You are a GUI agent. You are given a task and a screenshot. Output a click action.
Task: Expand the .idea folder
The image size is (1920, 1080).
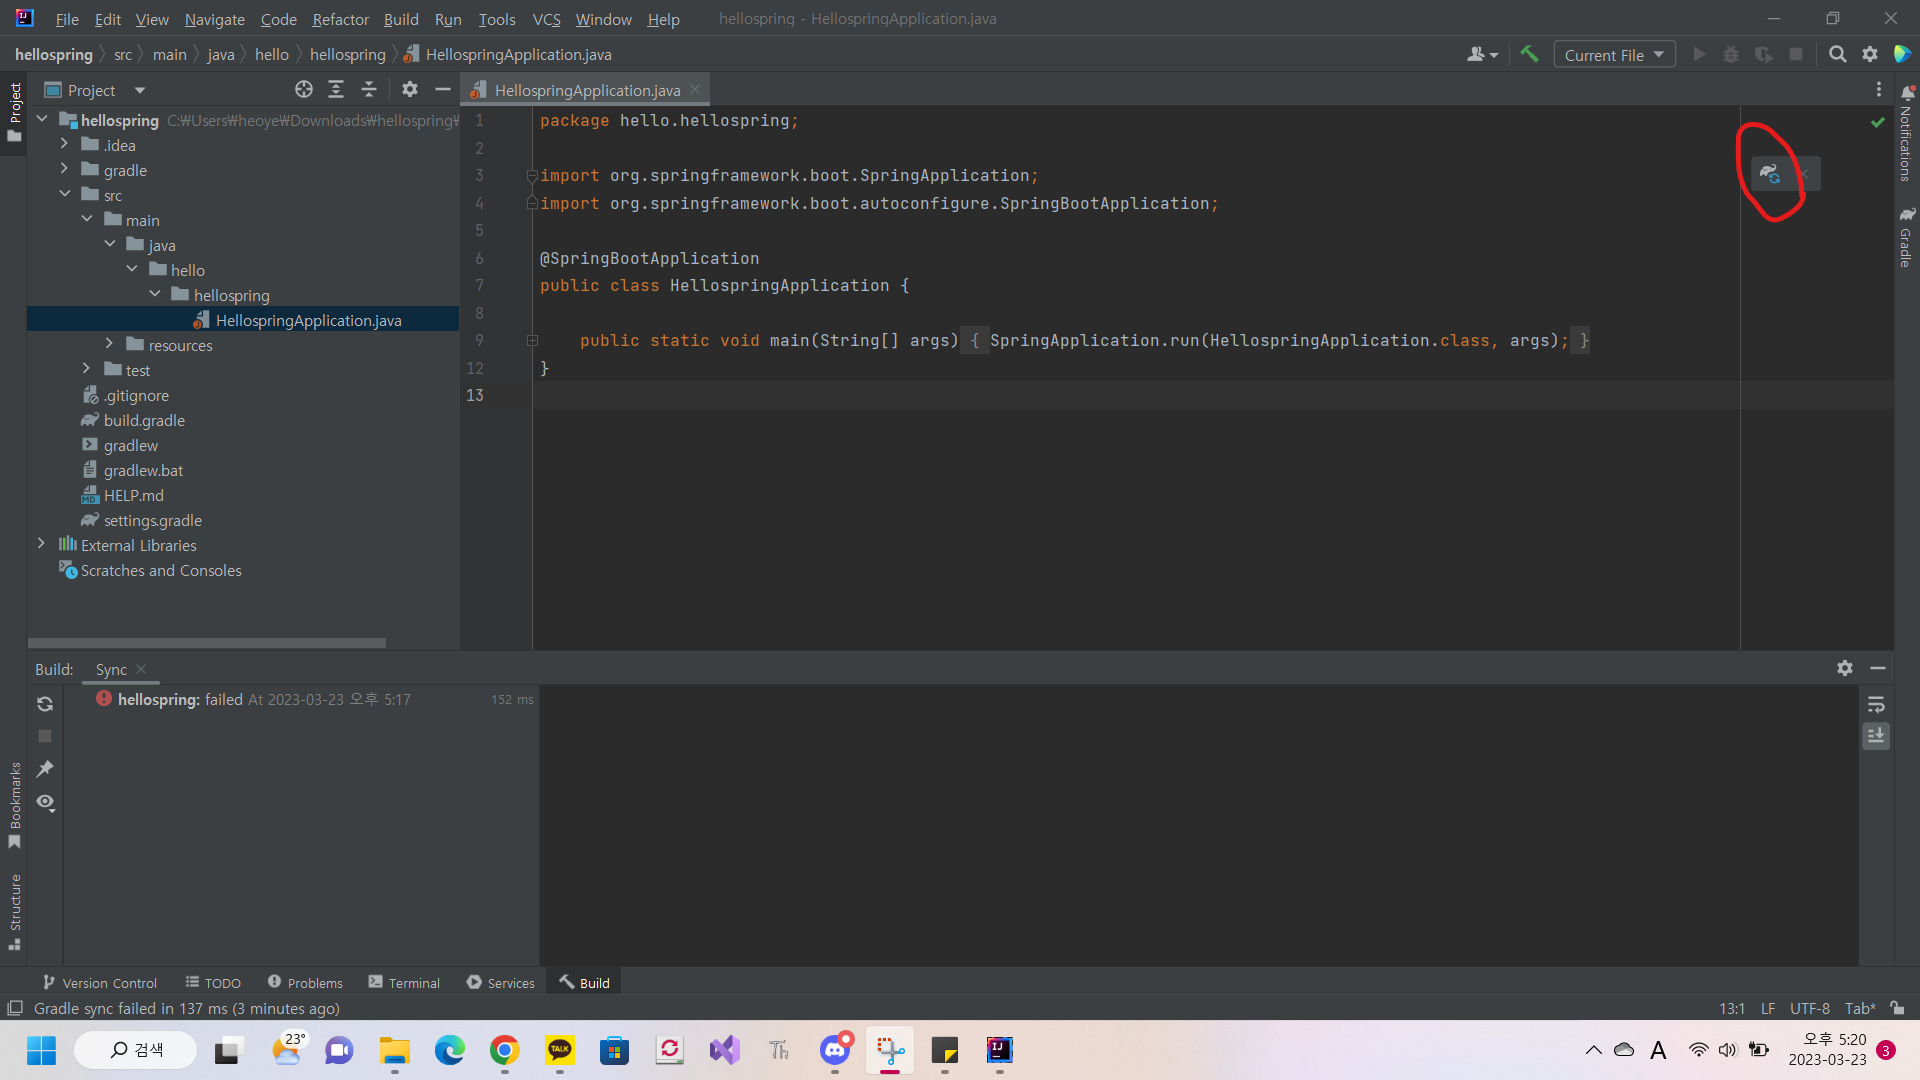tap(64, 145)
